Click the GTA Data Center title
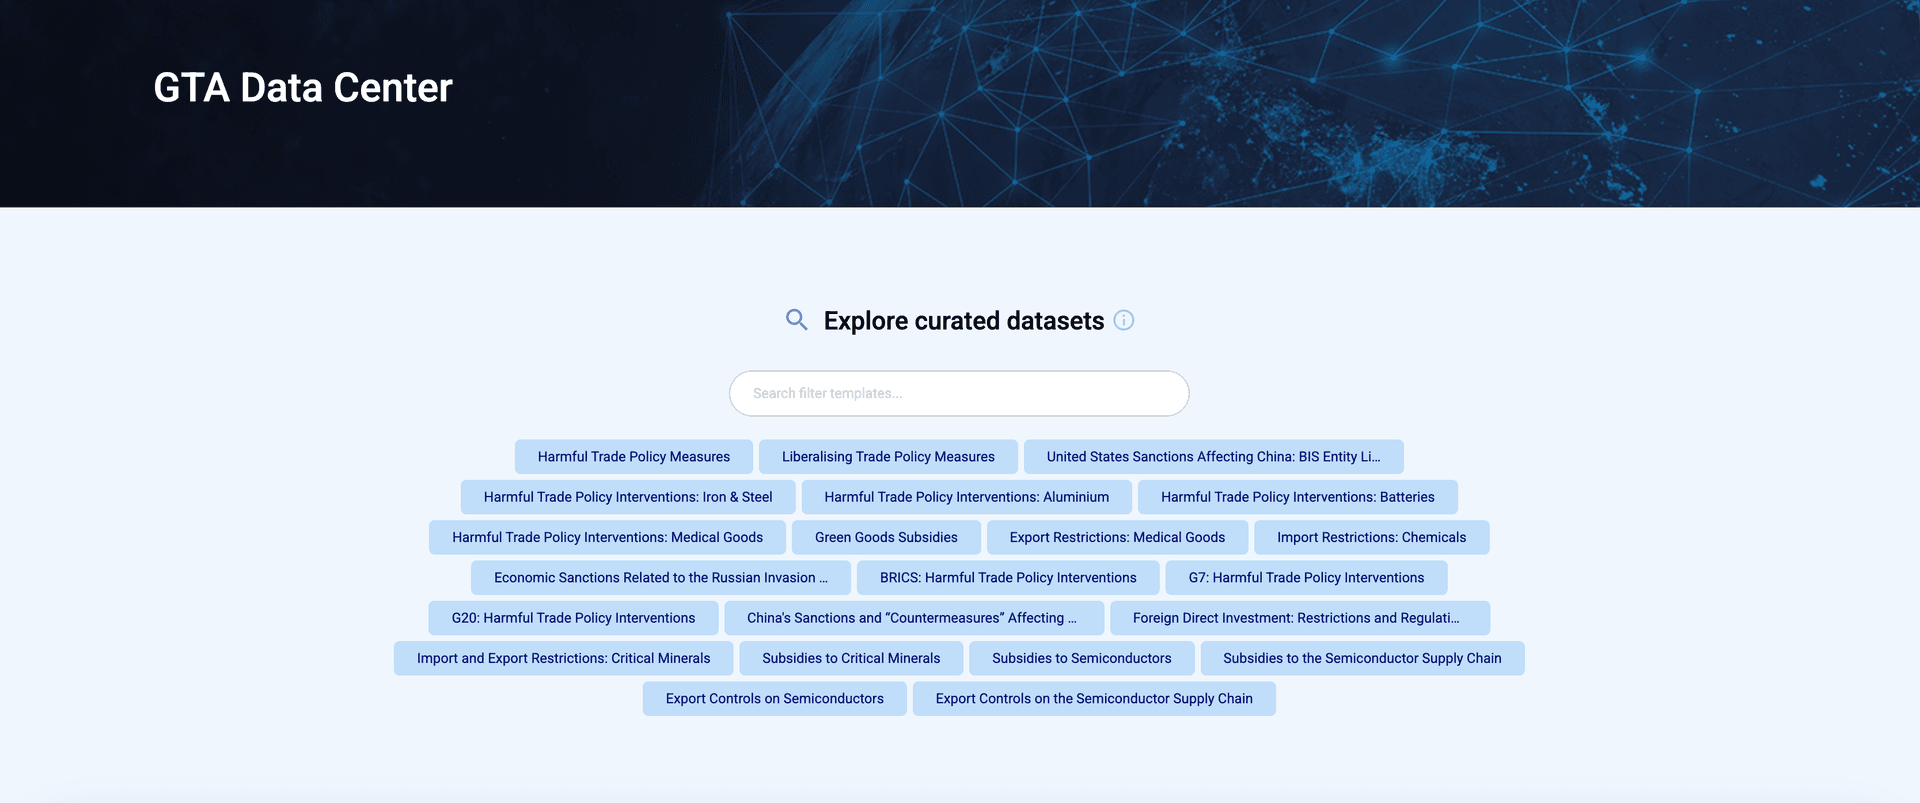This screenshot has height=803, width=1920. [x=303, y=88]
